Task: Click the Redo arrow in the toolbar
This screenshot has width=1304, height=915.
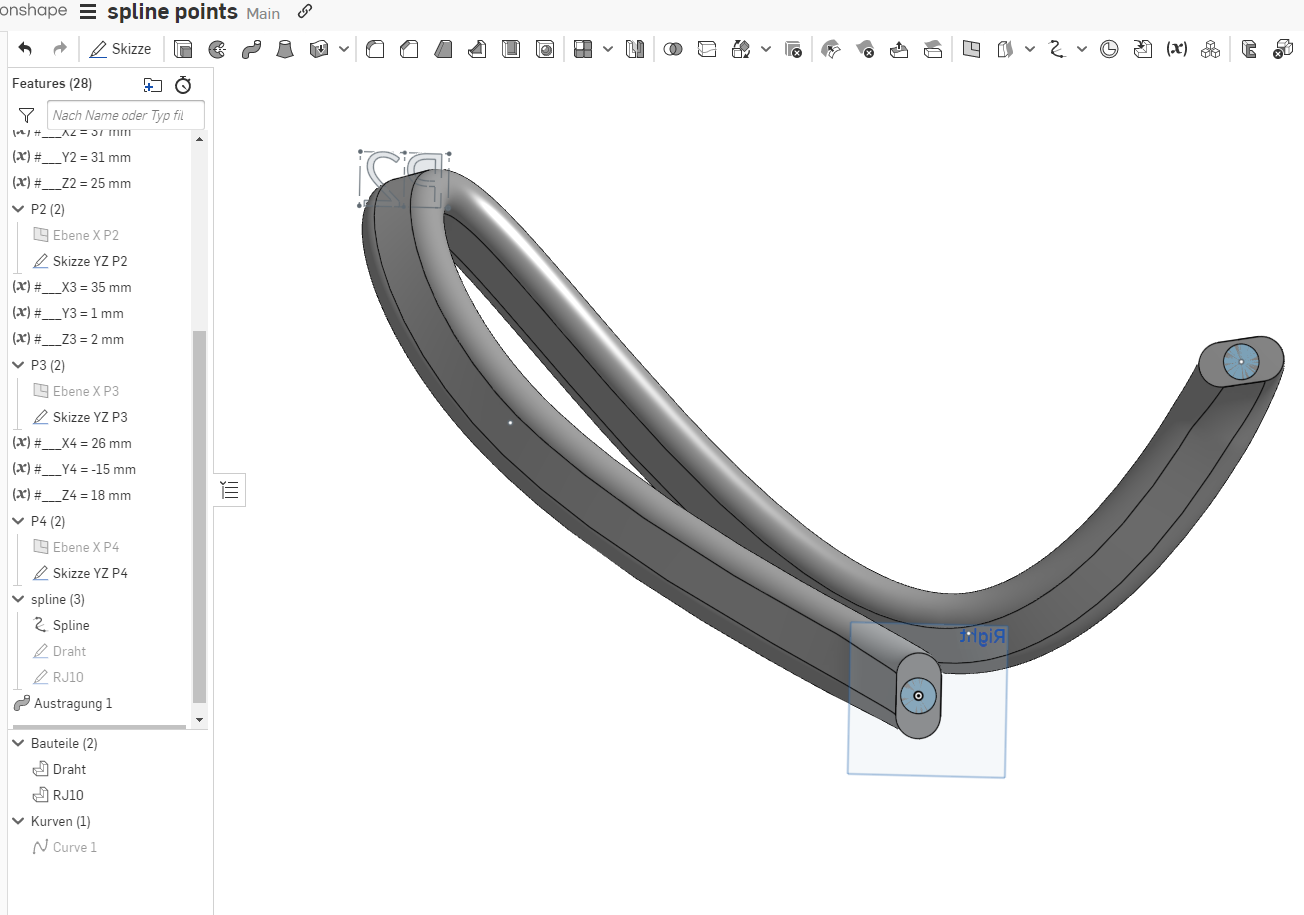Action: click(59, 49)
